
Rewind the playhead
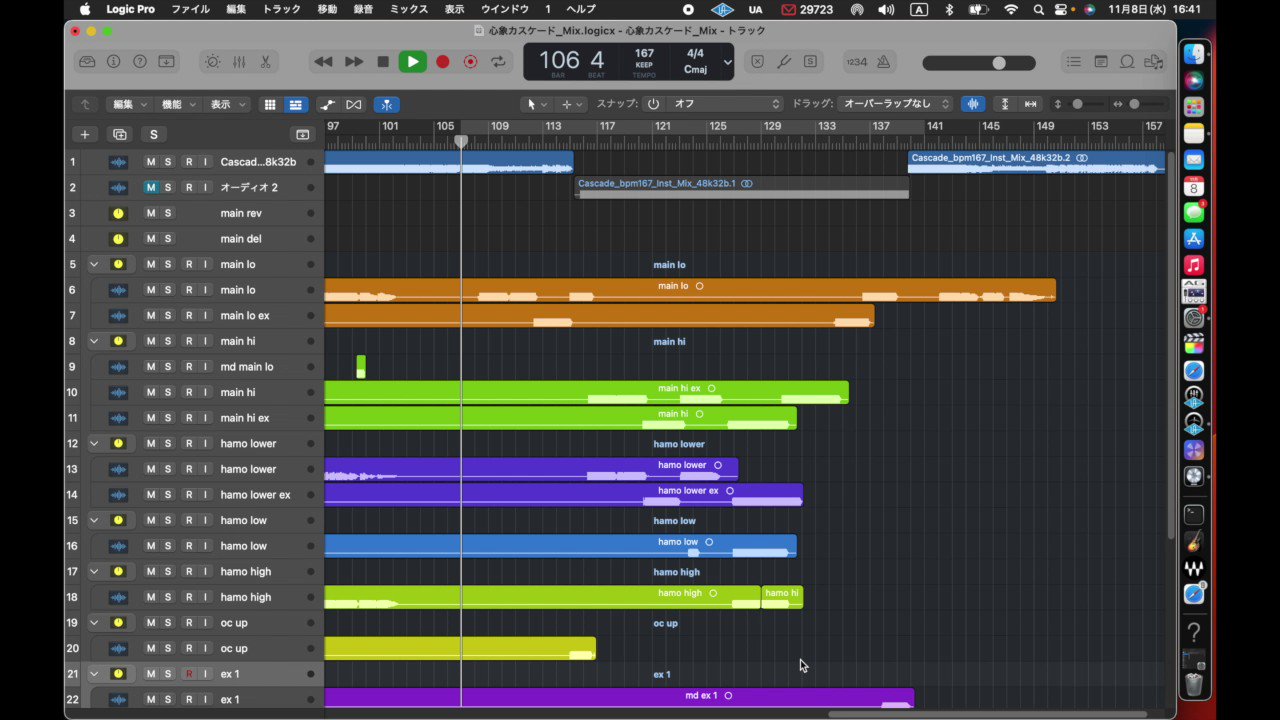(323, 62)
